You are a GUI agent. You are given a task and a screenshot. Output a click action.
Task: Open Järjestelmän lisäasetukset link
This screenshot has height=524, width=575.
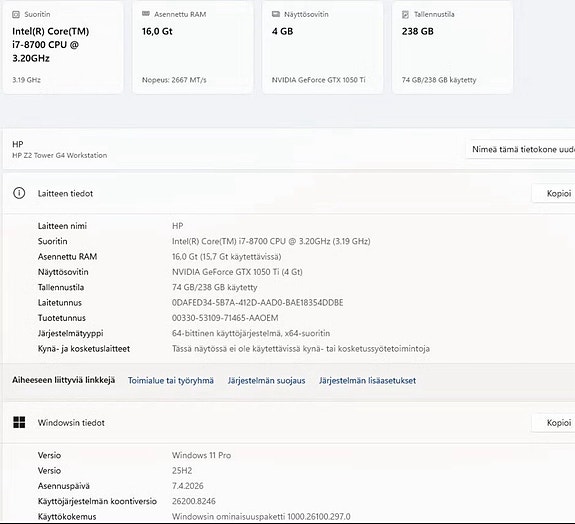(x=367, y=381)
